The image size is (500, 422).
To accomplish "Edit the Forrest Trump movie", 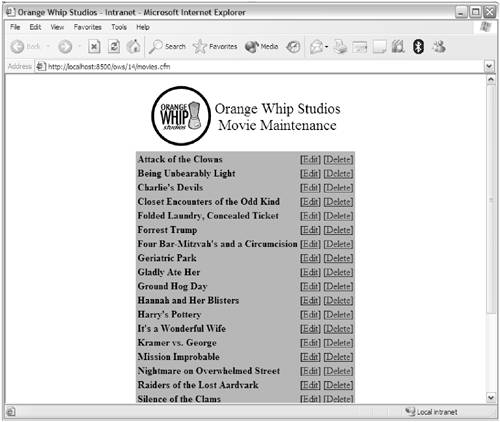I will (310, 230).
